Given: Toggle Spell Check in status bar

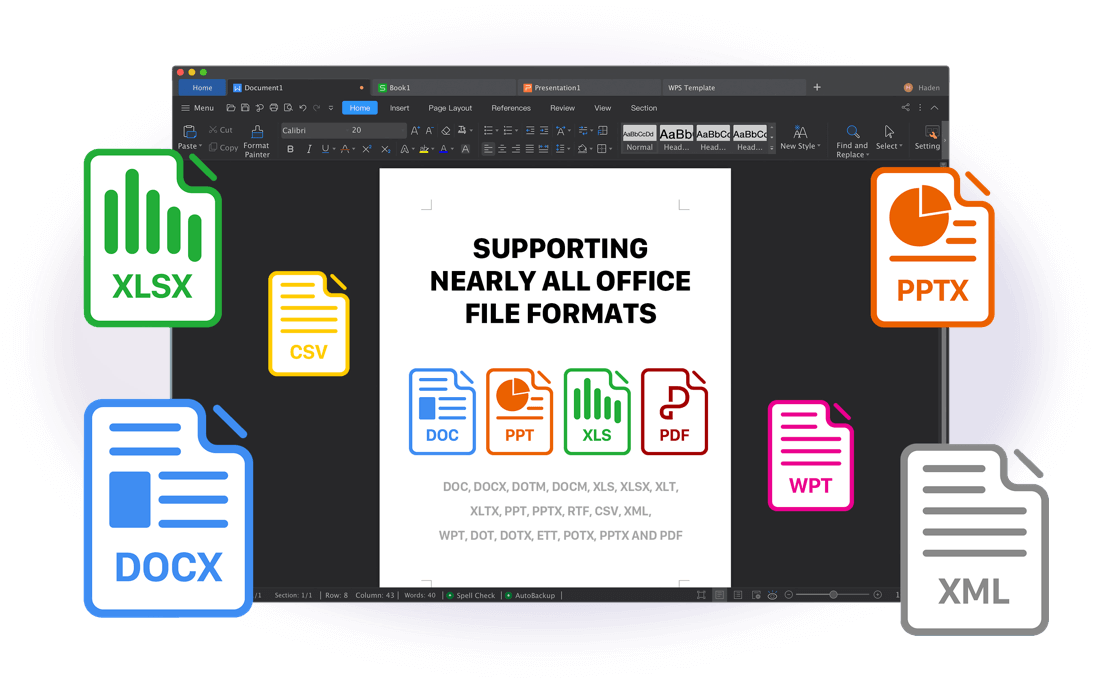Looking at the screenshot, I should (471, 595).
